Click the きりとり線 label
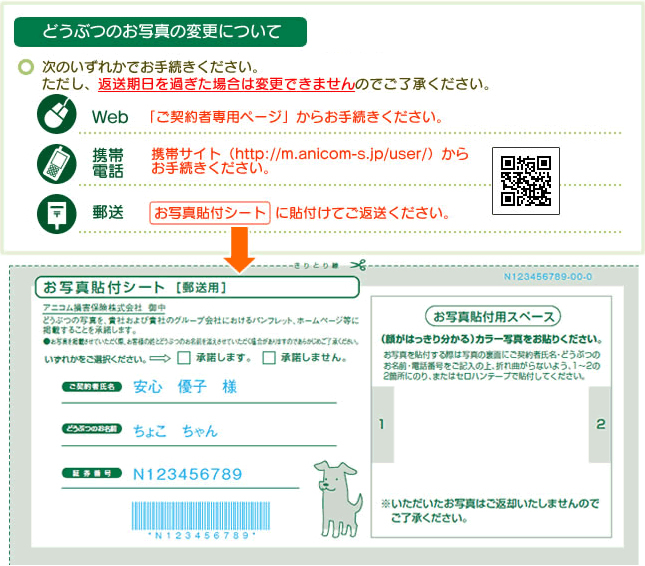 tap(316, 266)
